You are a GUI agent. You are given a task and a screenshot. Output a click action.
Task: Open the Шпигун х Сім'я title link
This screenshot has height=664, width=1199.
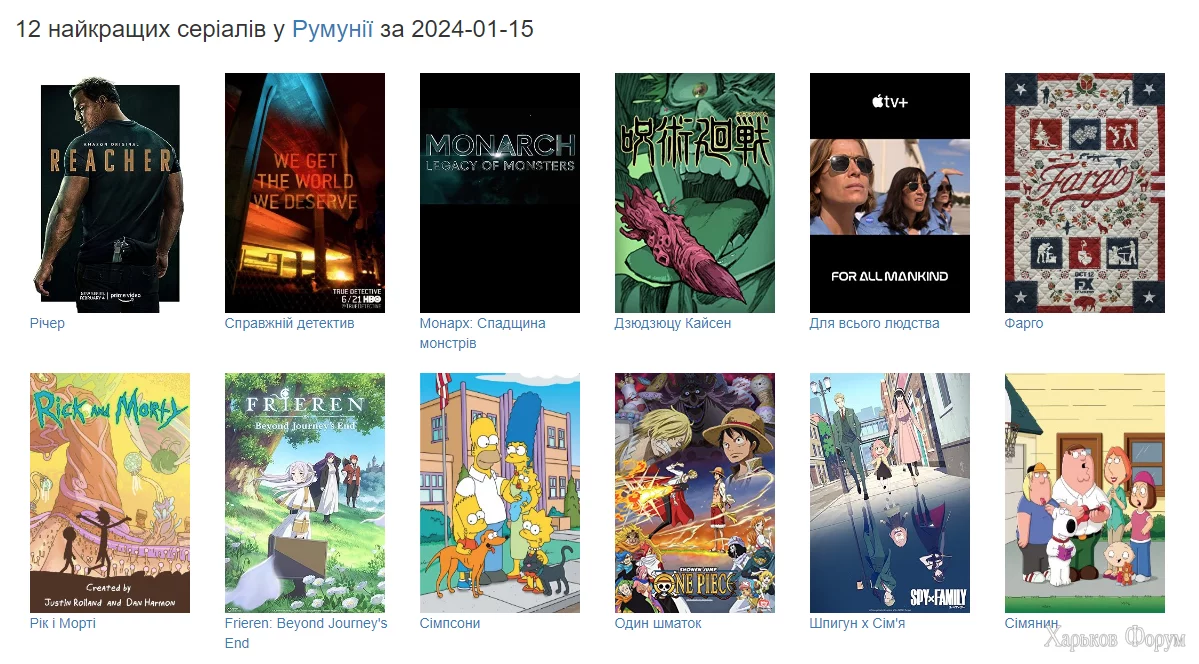point(857,623)
